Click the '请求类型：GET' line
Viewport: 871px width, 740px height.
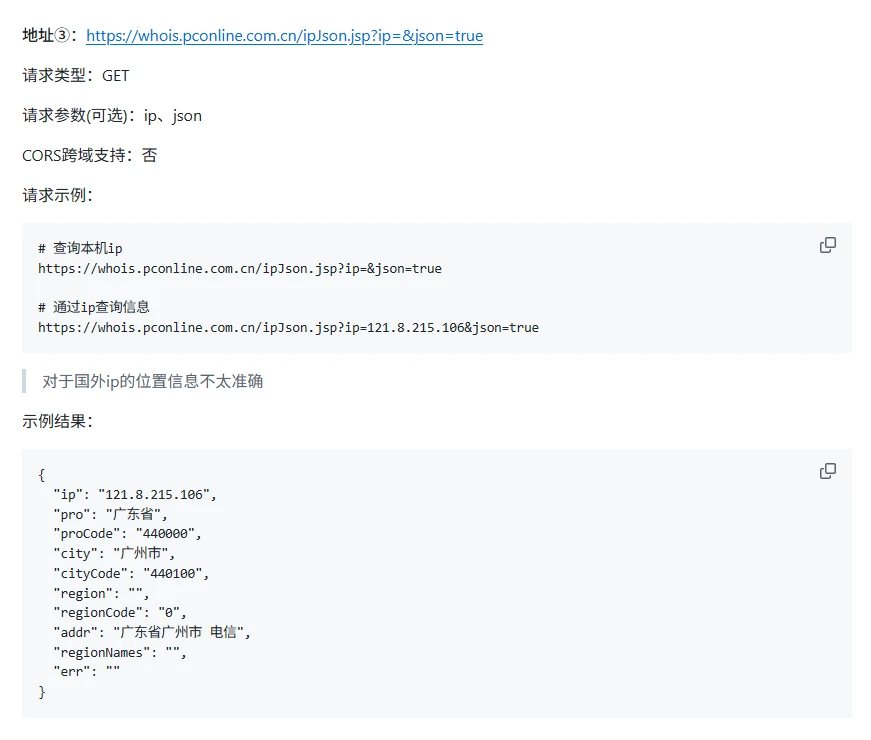click(x=76, y=76)
